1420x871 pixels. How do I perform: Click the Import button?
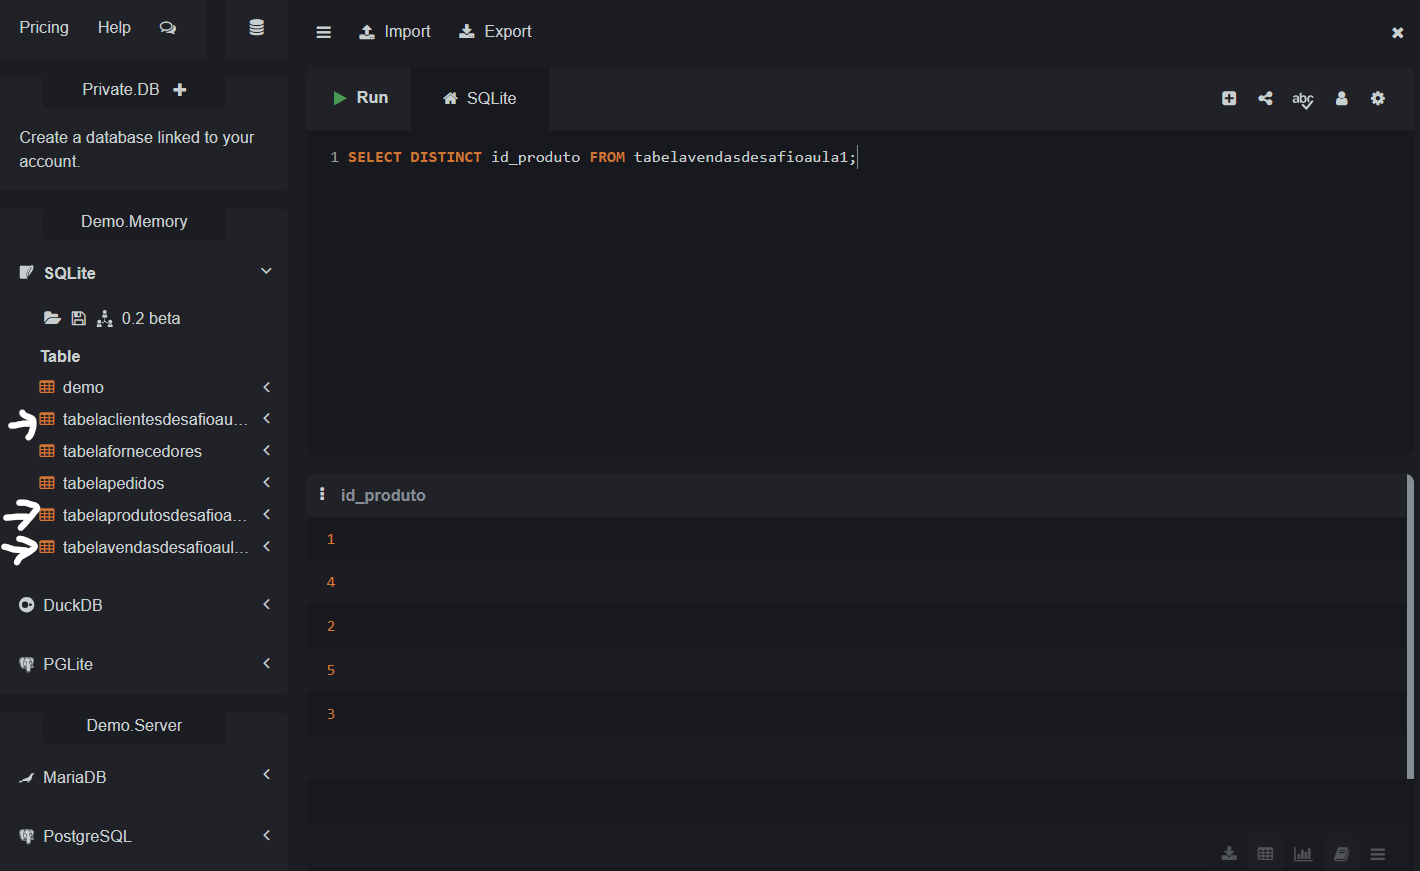point(395,32)
